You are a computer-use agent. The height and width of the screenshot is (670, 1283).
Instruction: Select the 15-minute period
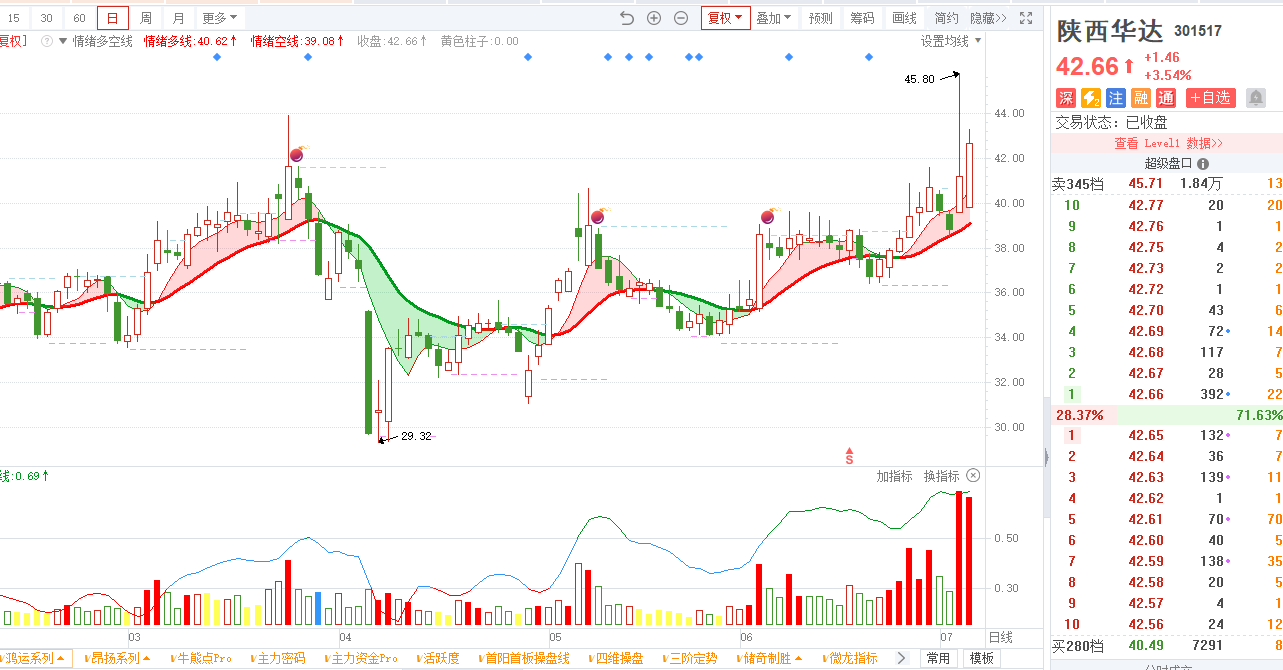pyautogui.click(x=14, y=18)
